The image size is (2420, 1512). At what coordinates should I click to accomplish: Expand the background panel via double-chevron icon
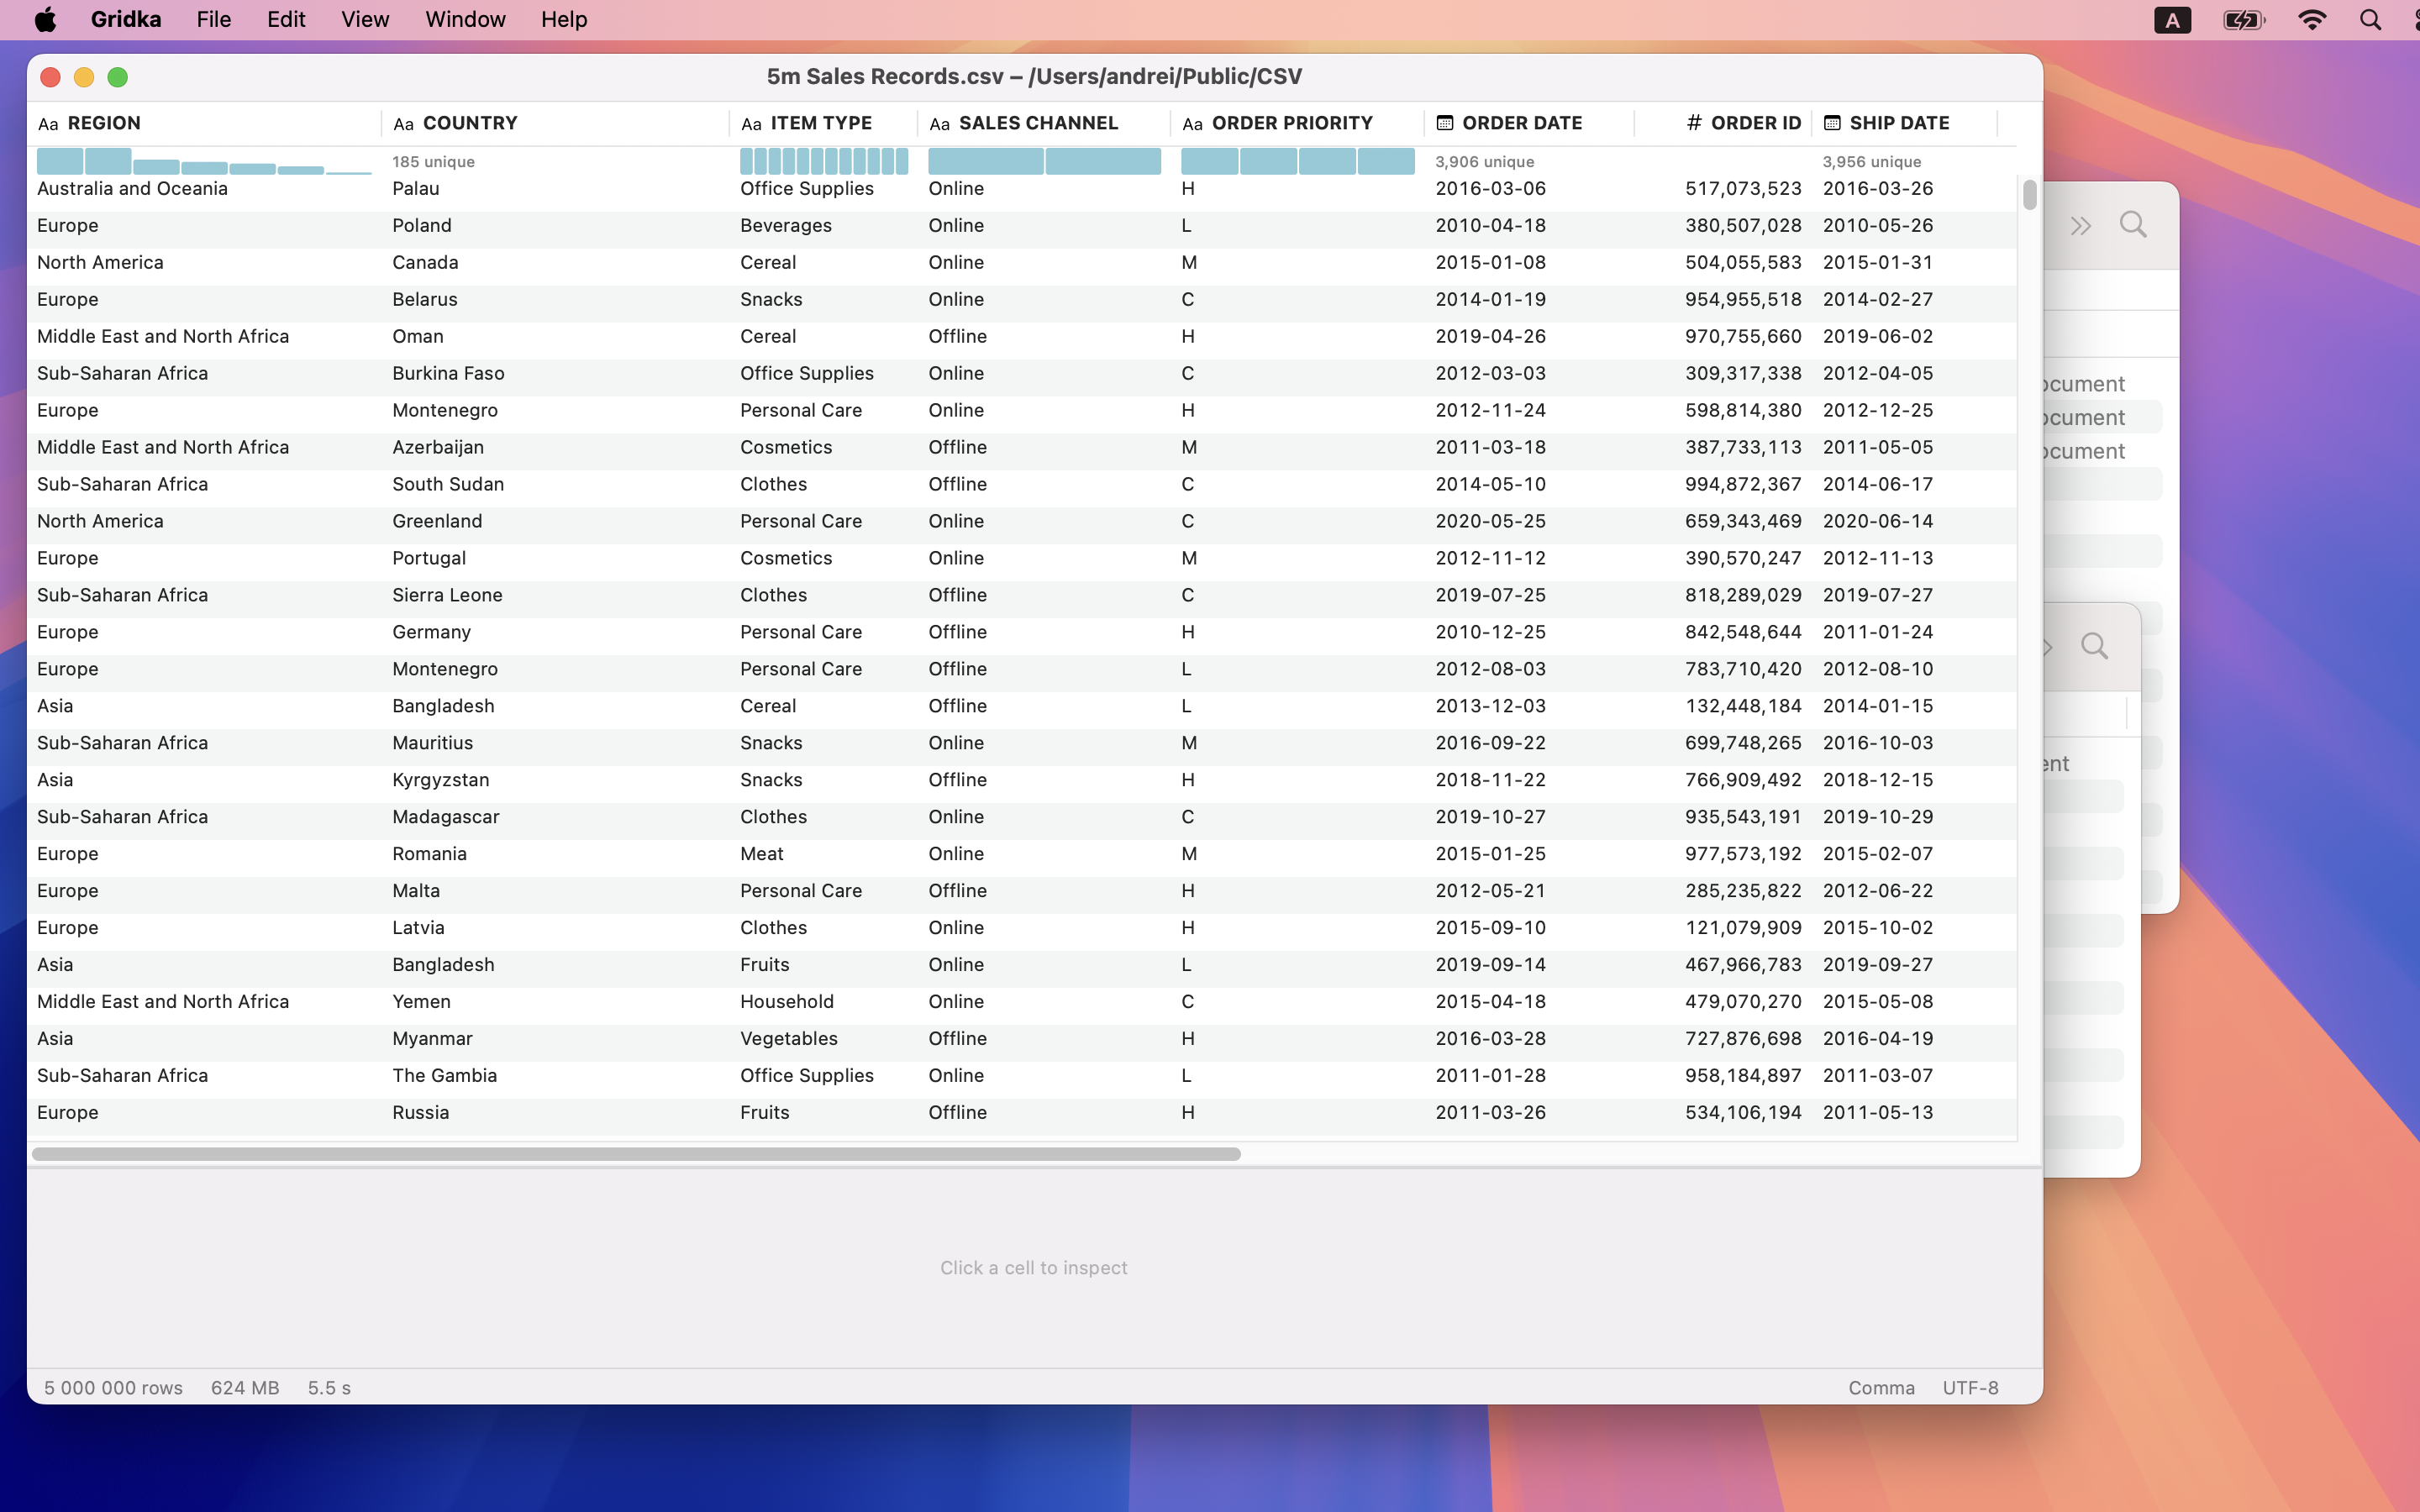click(2081, 225)
